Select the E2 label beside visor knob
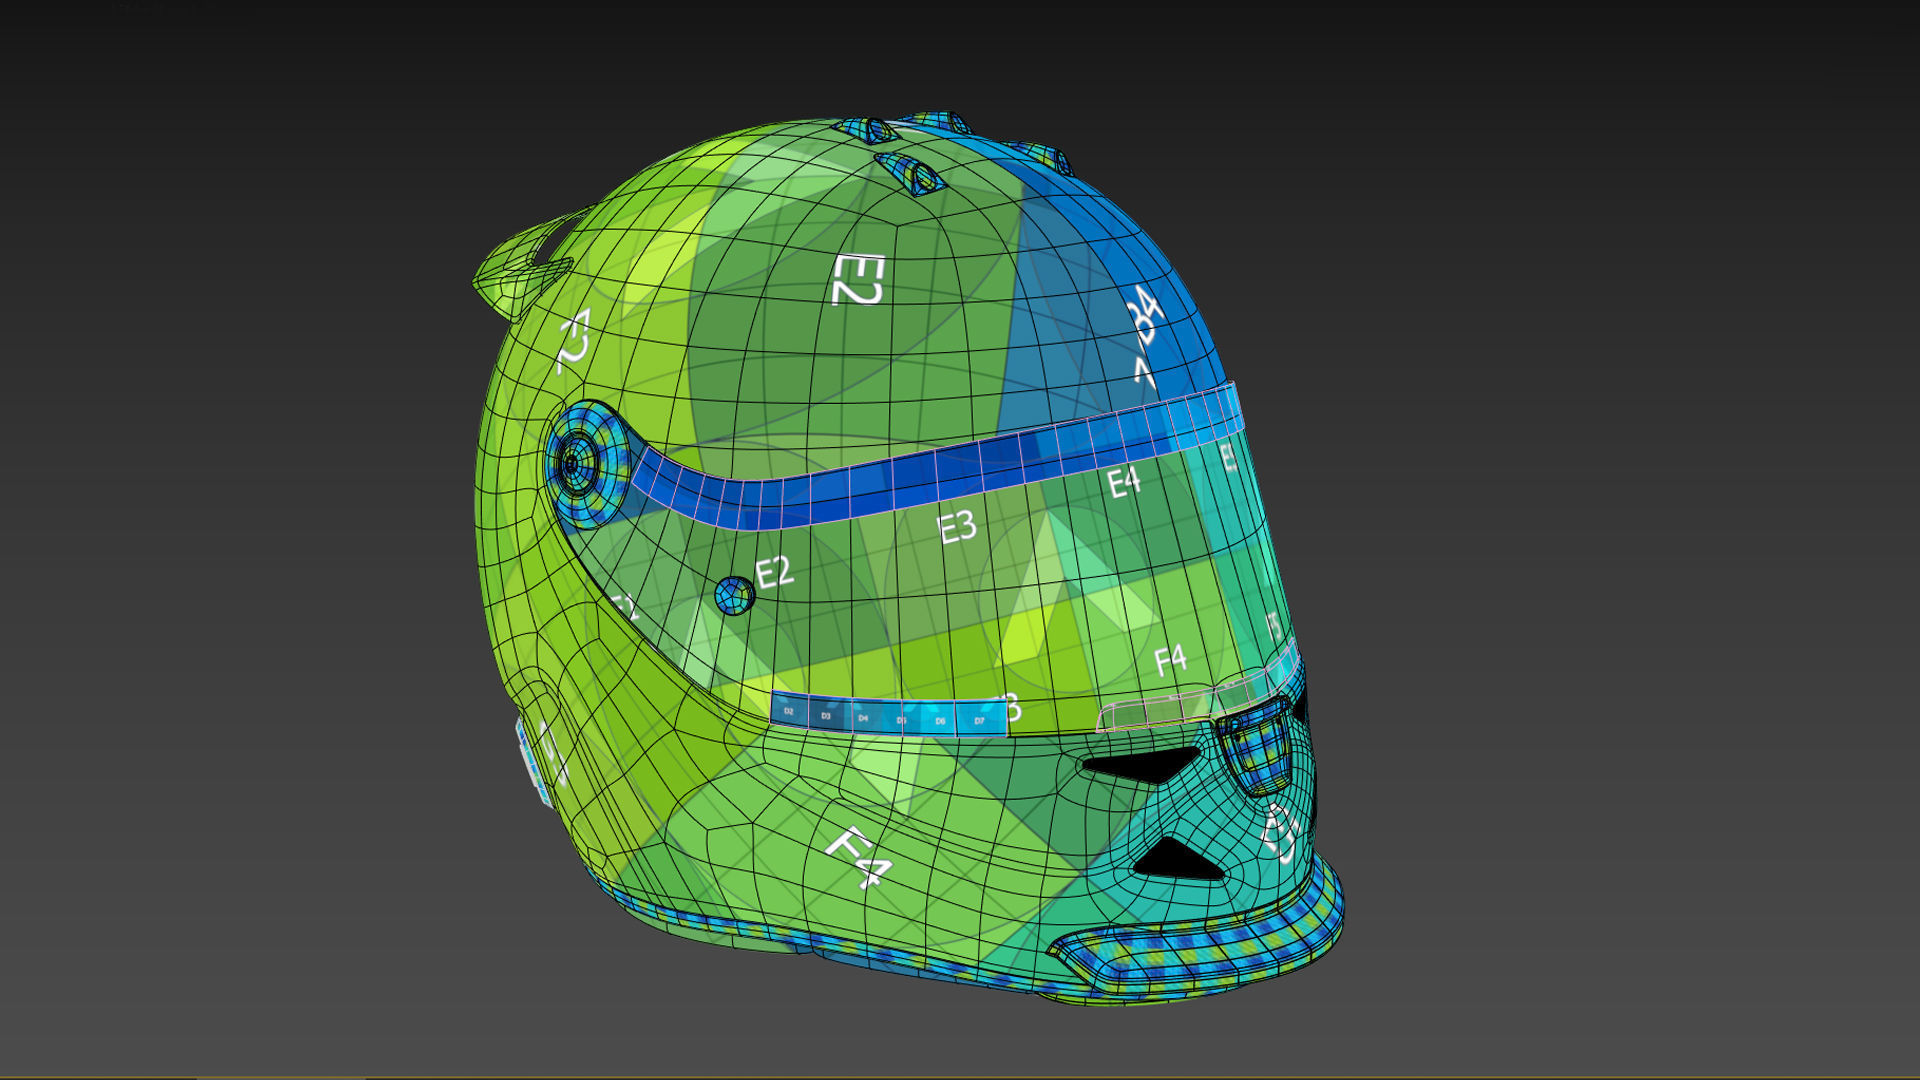 pos(774,573)
